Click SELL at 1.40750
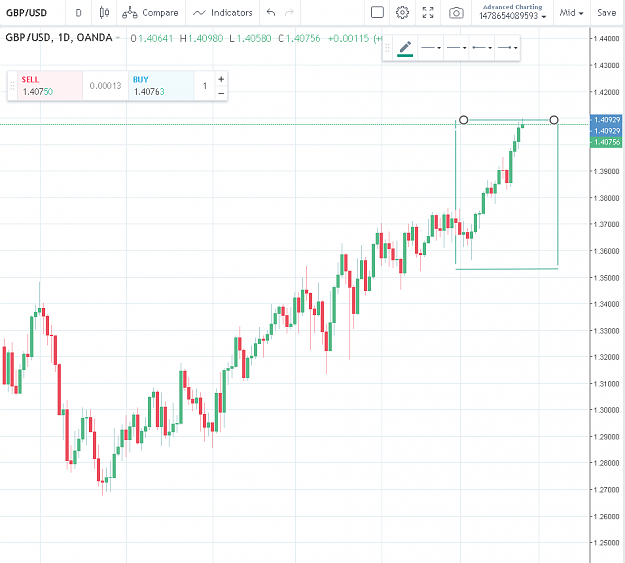625x563 pixels. coord(50,86)
